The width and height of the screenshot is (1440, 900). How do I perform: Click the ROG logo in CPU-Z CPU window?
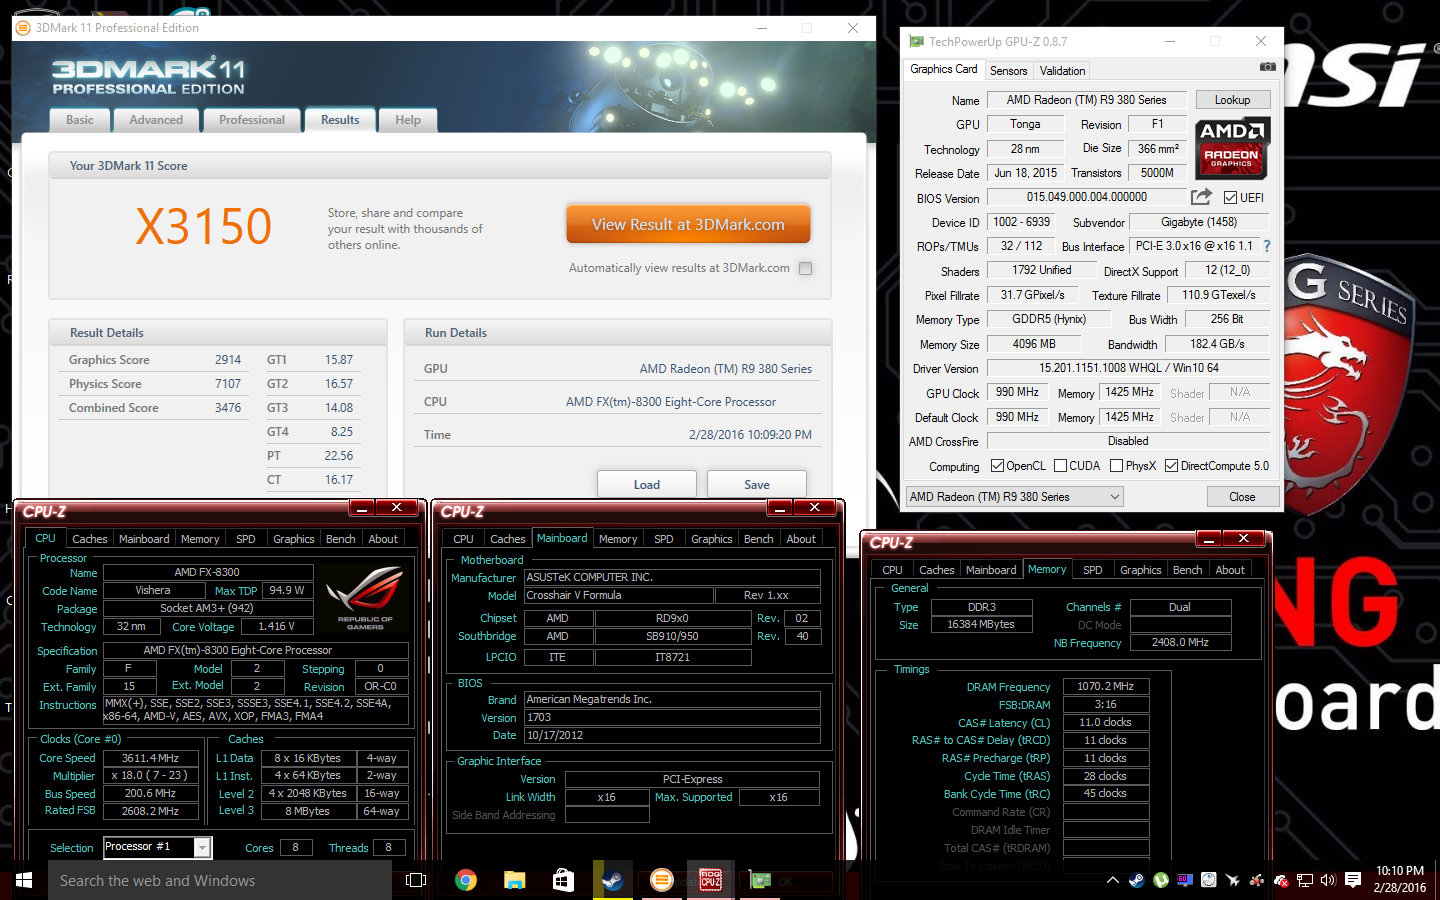pos(366,598)
